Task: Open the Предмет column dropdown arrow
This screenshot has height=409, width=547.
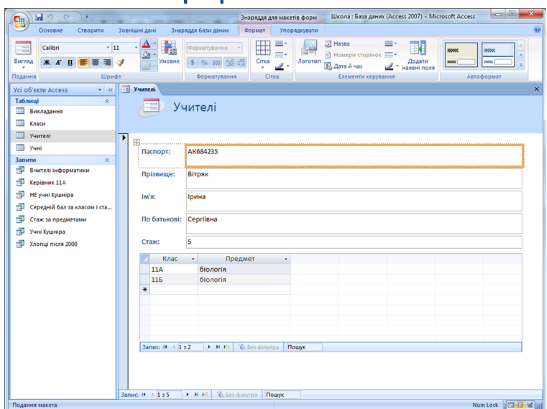Action: point(286,259)
